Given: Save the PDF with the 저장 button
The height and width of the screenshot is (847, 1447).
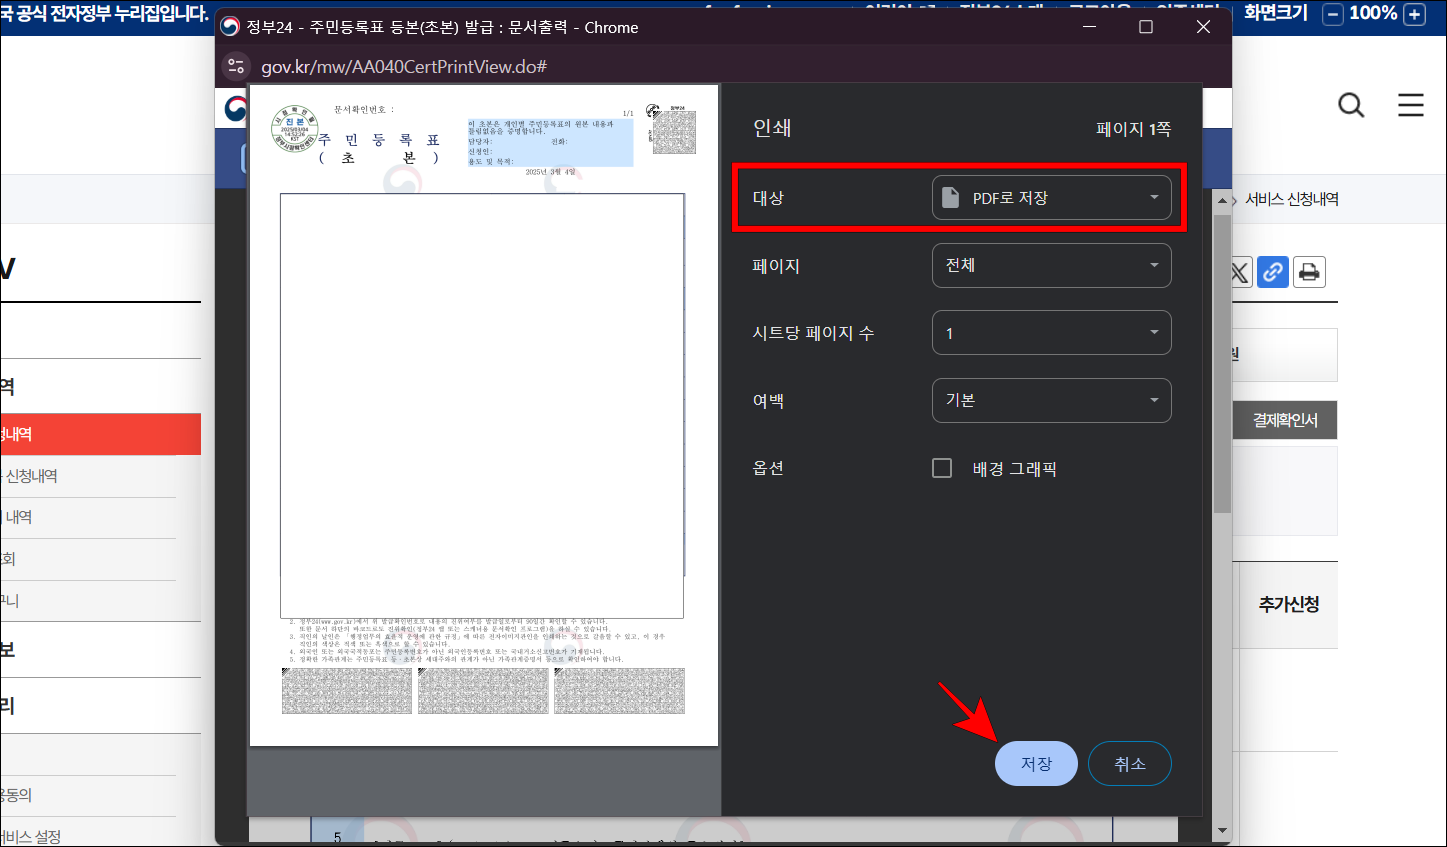Looking at the screenshot, I should 1036,763.
